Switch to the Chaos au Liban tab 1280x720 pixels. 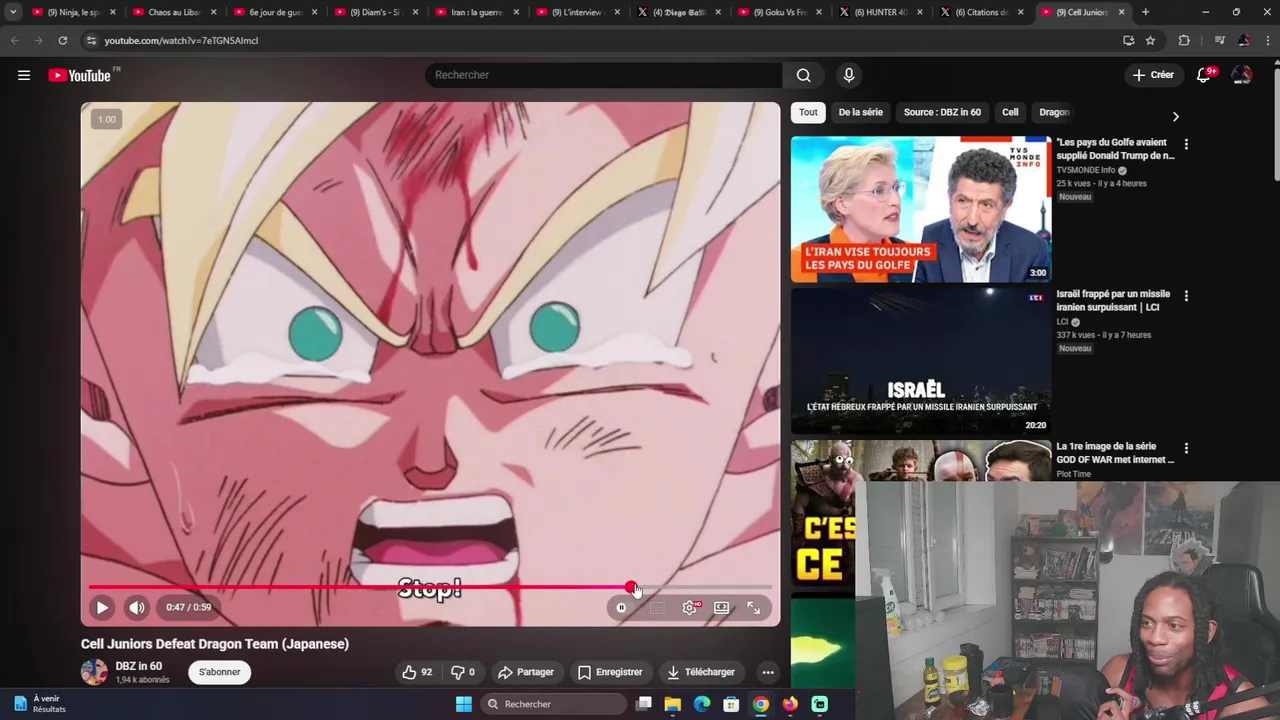point(172,12)
